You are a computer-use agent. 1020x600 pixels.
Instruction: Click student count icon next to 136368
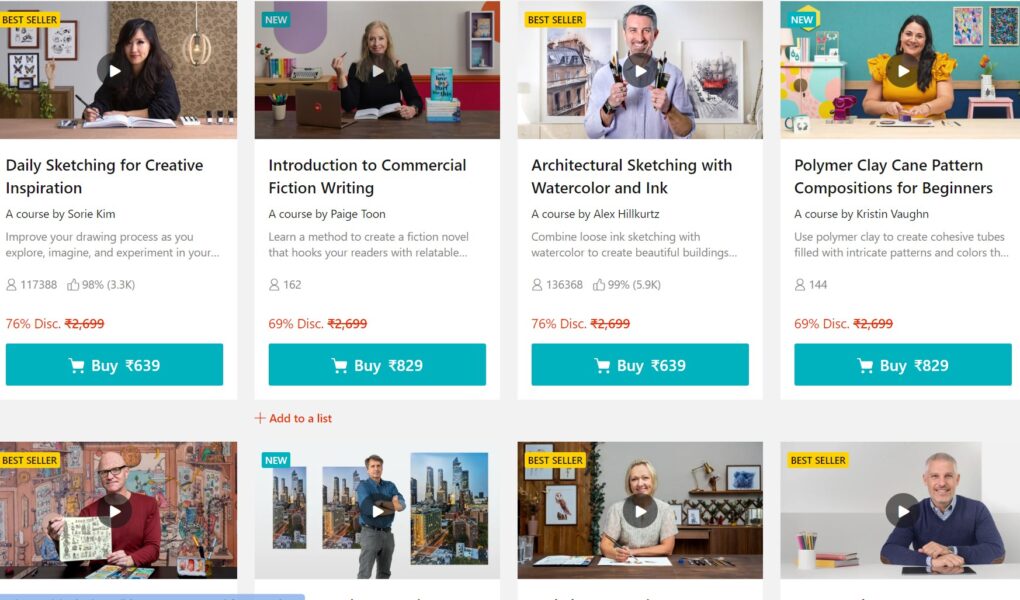[537, 284]
